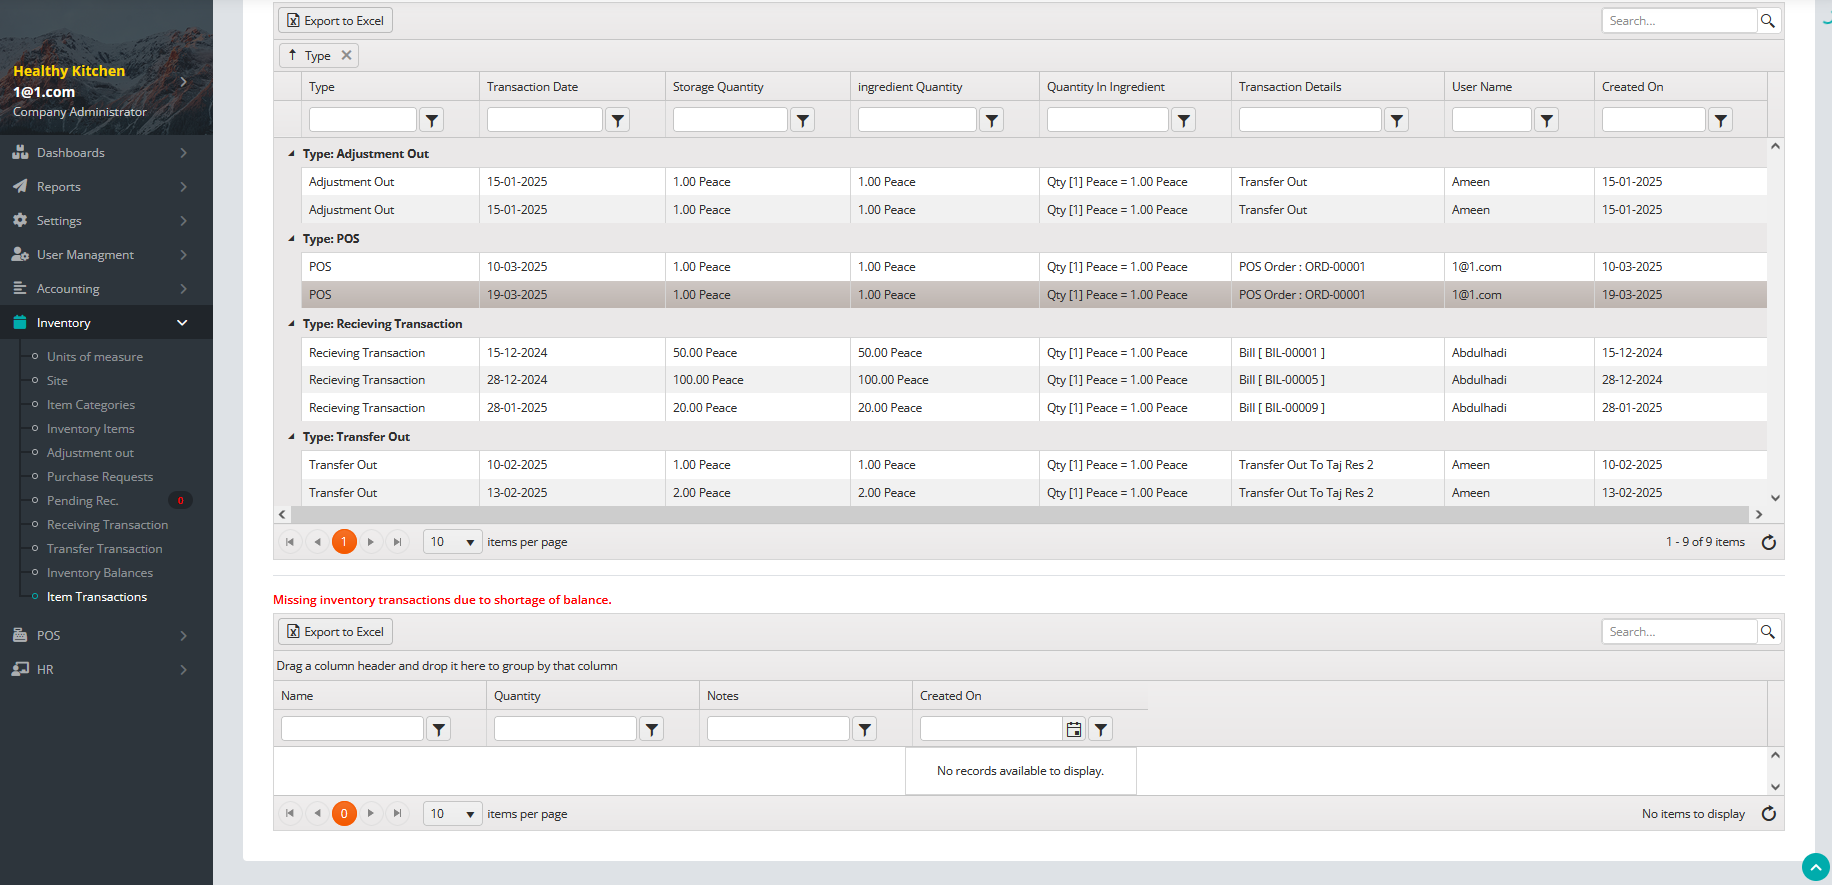
Task: Open the Transaction Date filter icon
Action: (x=618, y=120)
